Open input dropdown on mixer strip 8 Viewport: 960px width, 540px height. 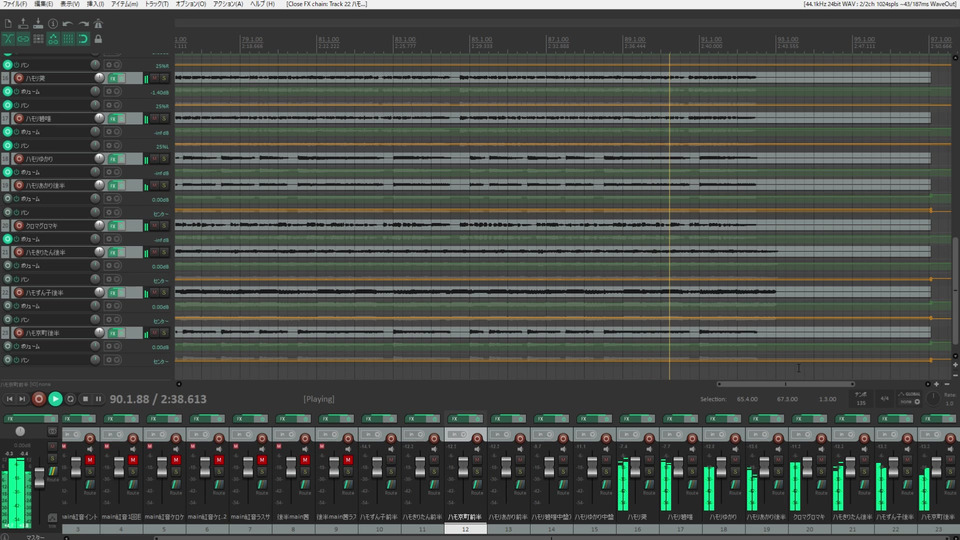[x=287, y=435]
